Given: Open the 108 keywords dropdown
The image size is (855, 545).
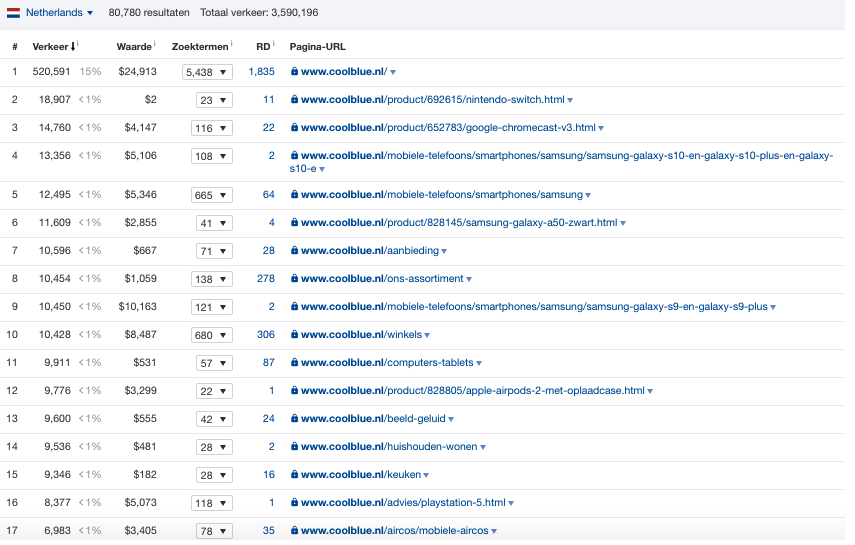Looking at the screenshot, I should pyautogui.click(x=212, y=156).
